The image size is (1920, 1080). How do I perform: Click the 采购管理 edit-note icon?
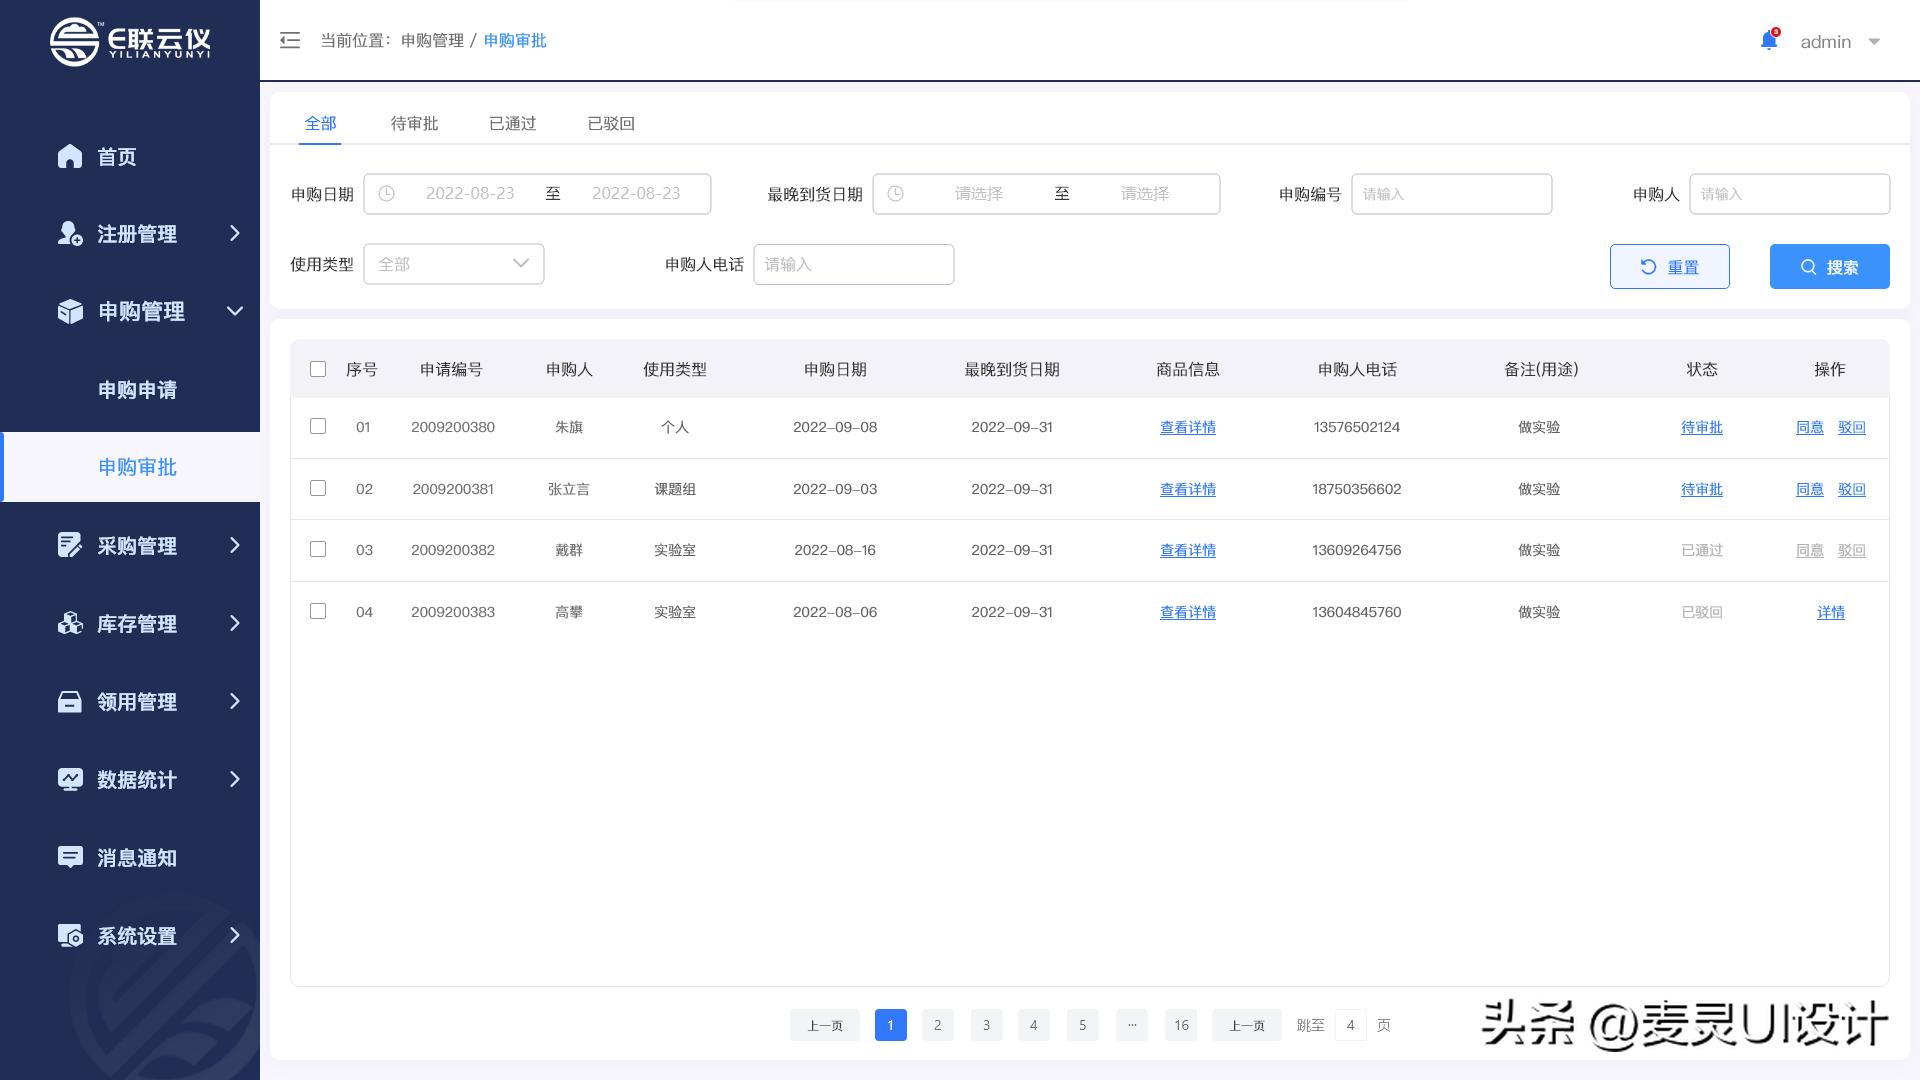coord(70,545)
